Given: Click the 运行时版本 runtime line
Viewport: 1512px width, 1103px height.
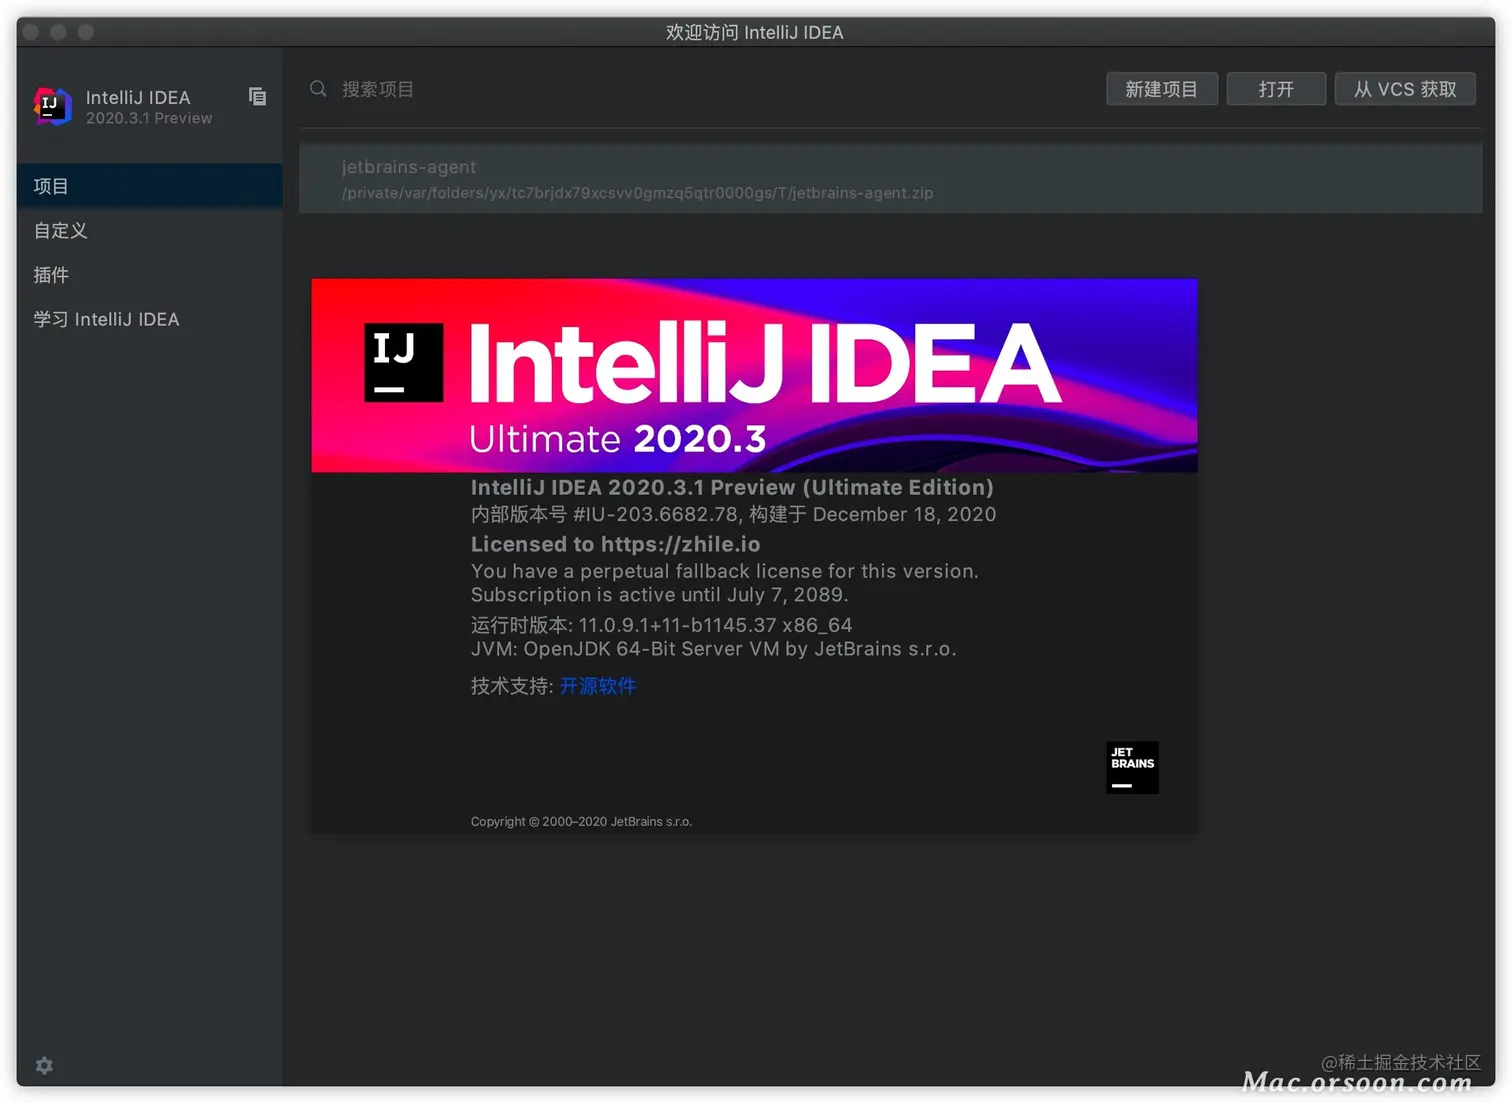Looking at the screenshot, I should (x=661, y=625).
